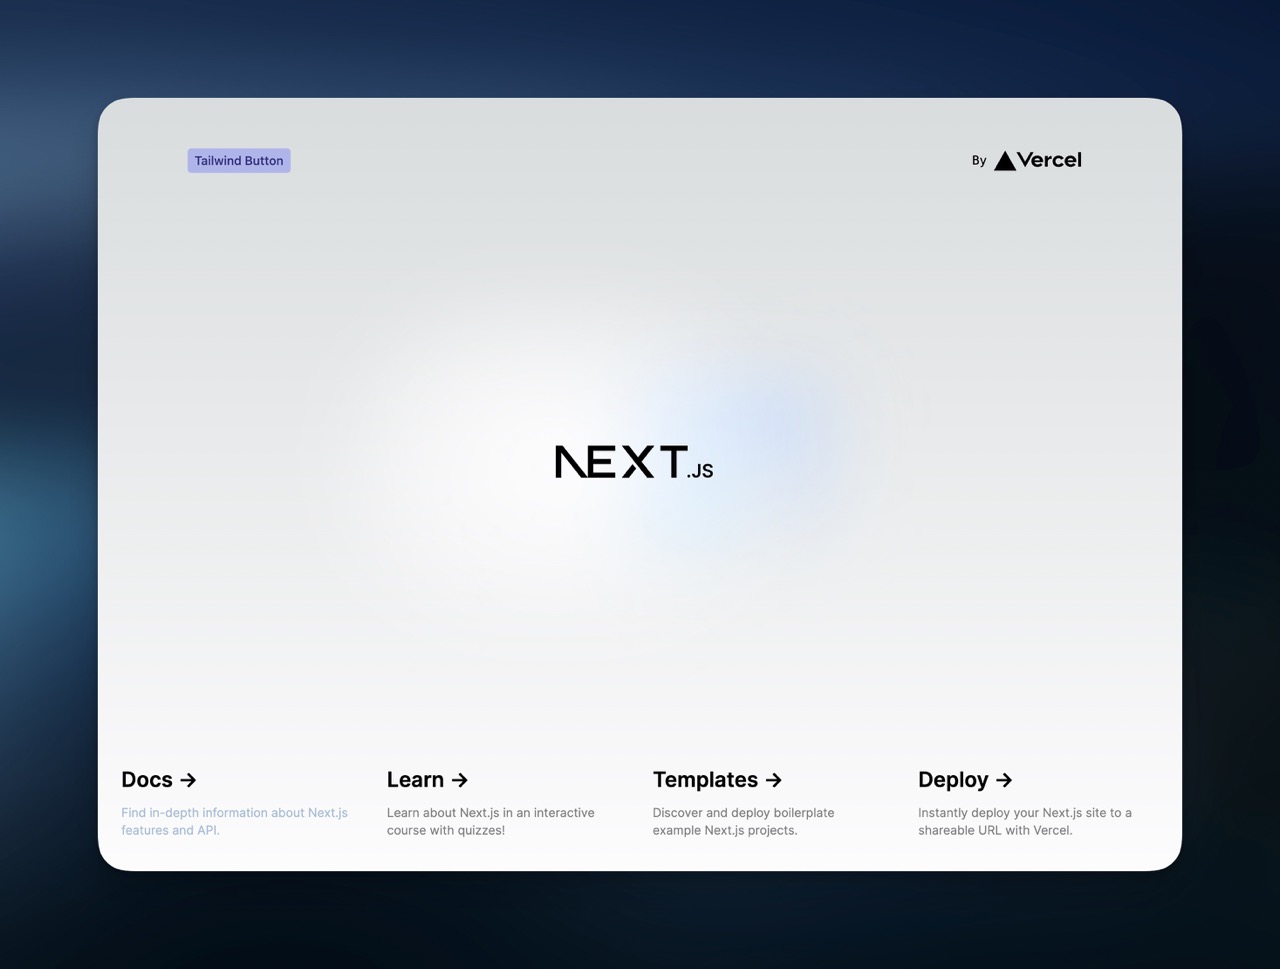1280x969 pixels.
Task: Click the arrow next to Learn
Action: coord(460,780)
